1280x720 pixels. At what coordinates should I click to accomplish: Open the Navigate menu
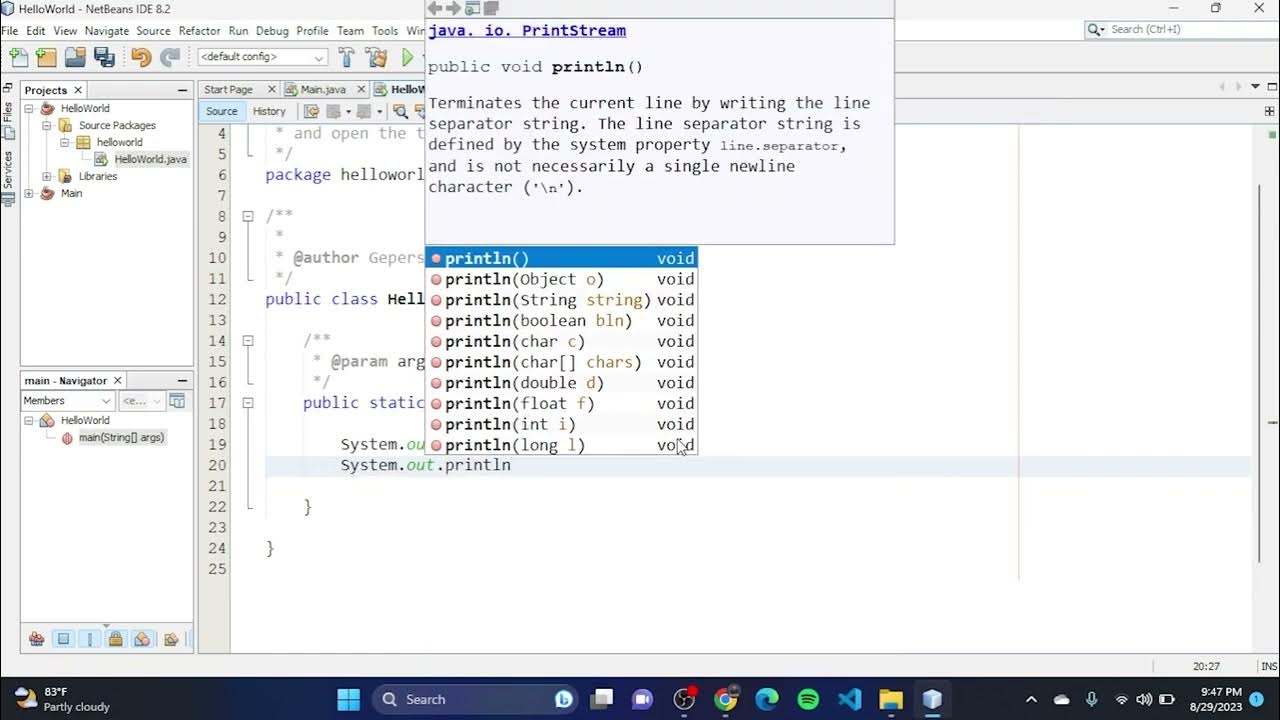point(106,31)
